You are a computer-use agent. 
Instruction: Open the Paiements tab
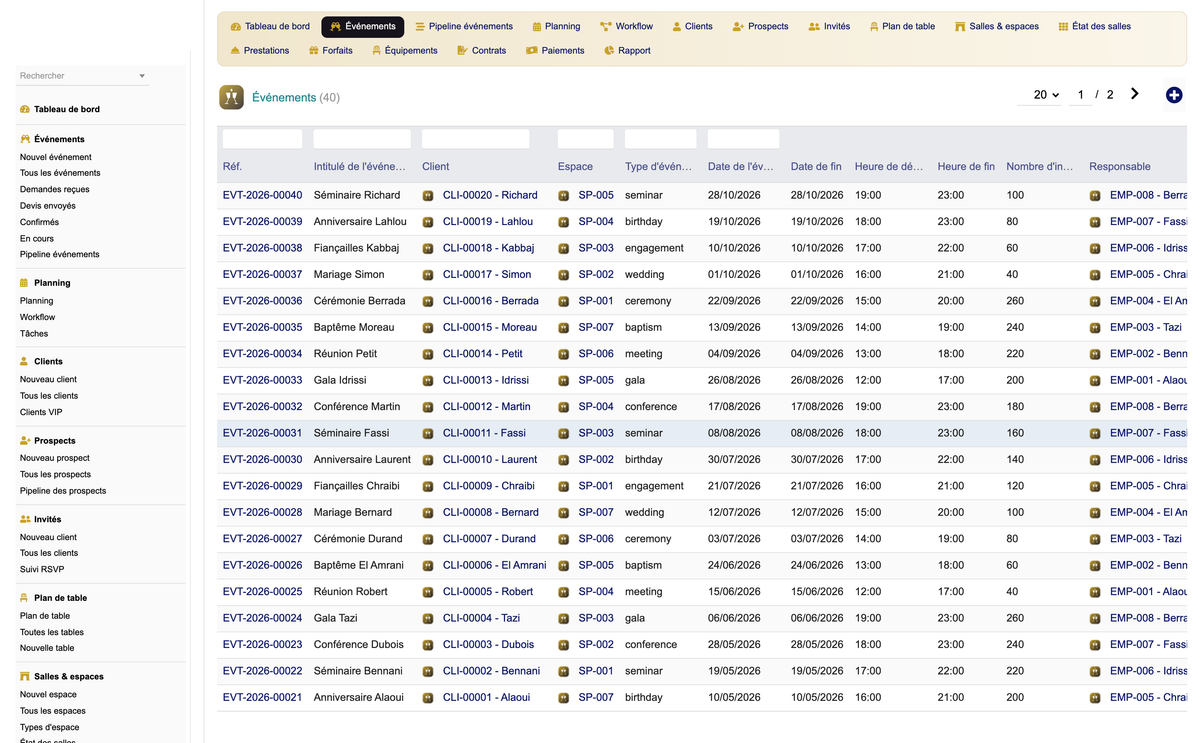[x=555, y=50]
